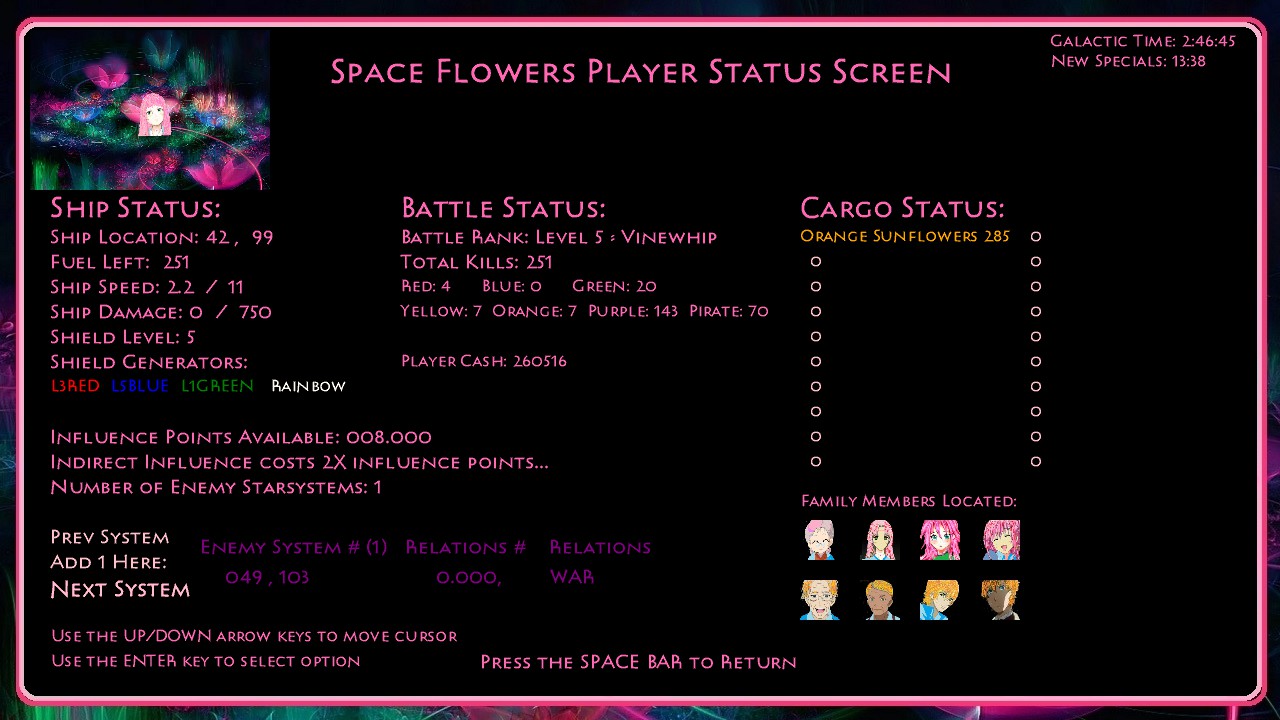Select the laughing elderly blond man with glasses
The width and height of the screenshot is (1280, 720).
820,600
